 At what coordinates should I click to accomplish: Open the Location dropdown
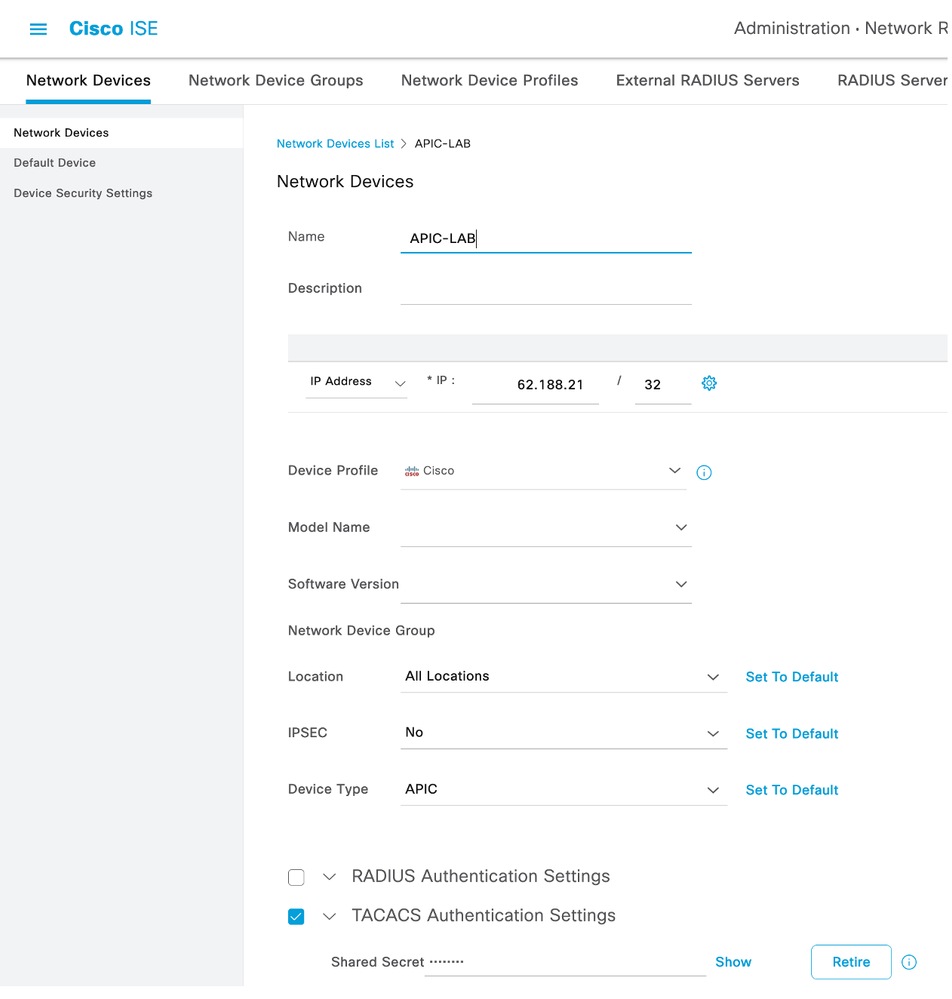[x=713, y=676]
